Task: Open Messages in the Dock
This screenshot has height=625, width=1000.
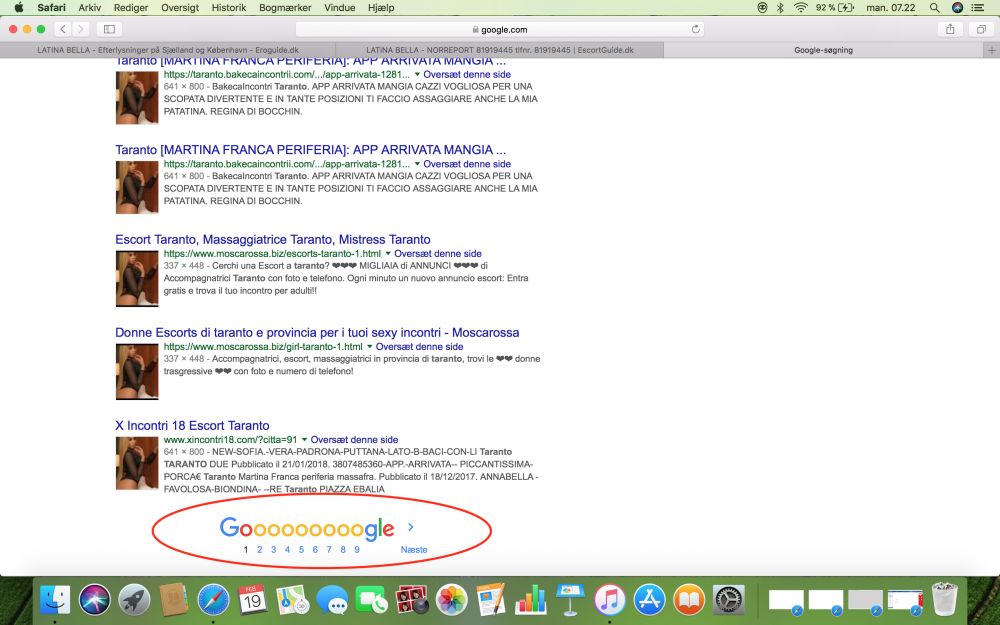Action: (x=332, y=600)
